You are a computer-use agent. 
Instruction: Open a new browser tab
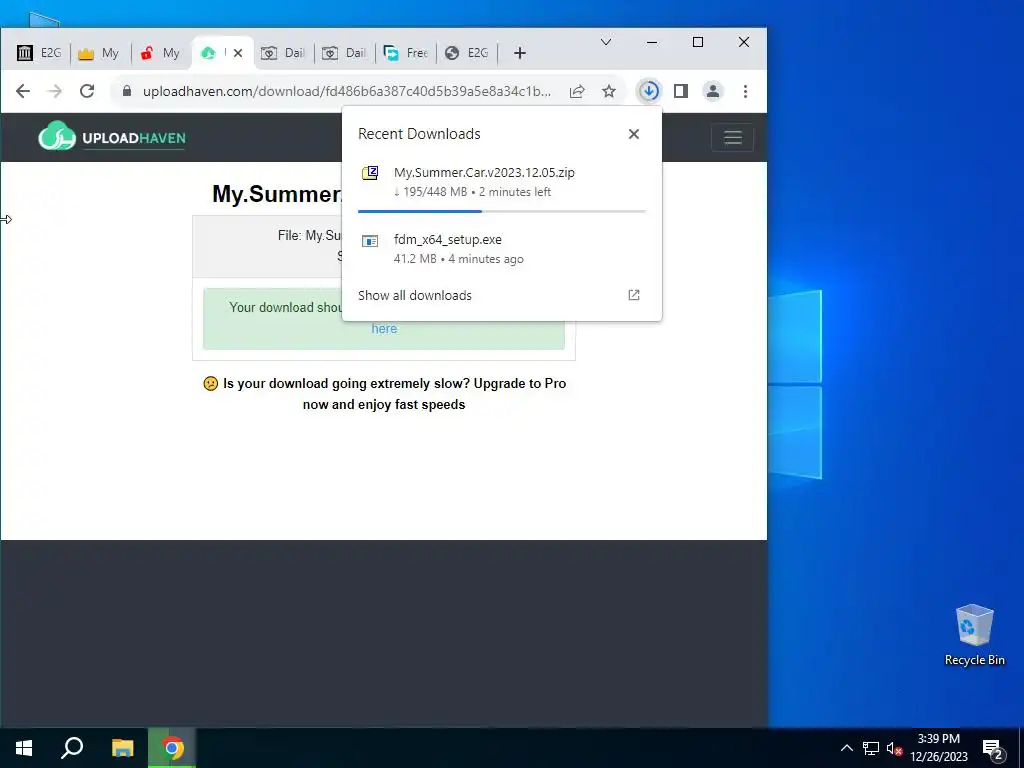coord(520,53)
